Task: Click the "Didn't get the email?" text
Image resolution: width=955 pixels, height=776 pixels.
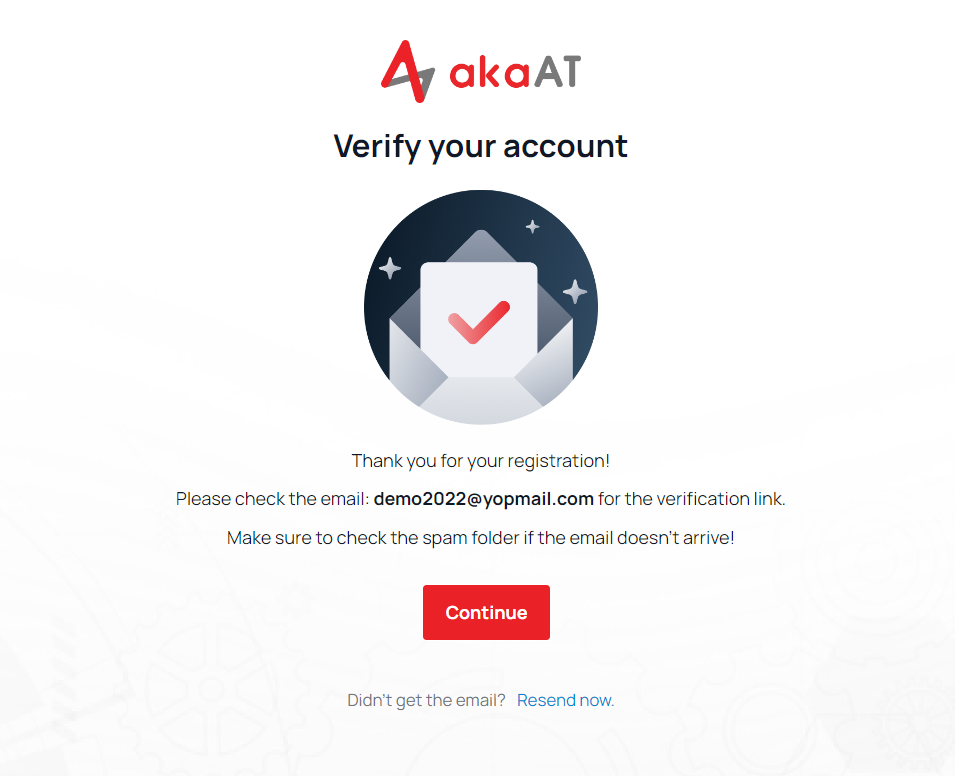Action: (426, 700)
